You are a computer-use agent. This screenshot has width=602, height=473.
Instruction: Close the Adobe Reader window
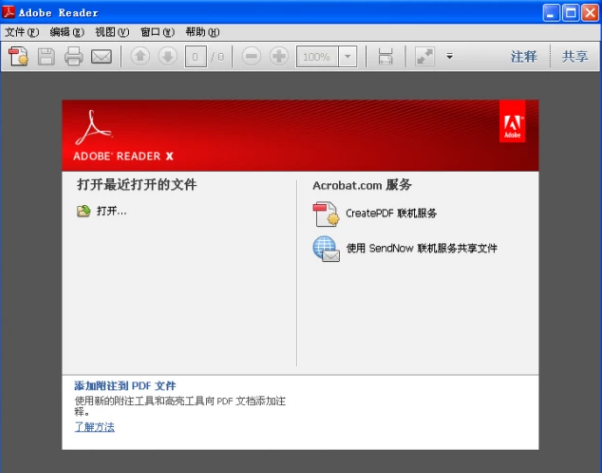[x=590, y=13]
